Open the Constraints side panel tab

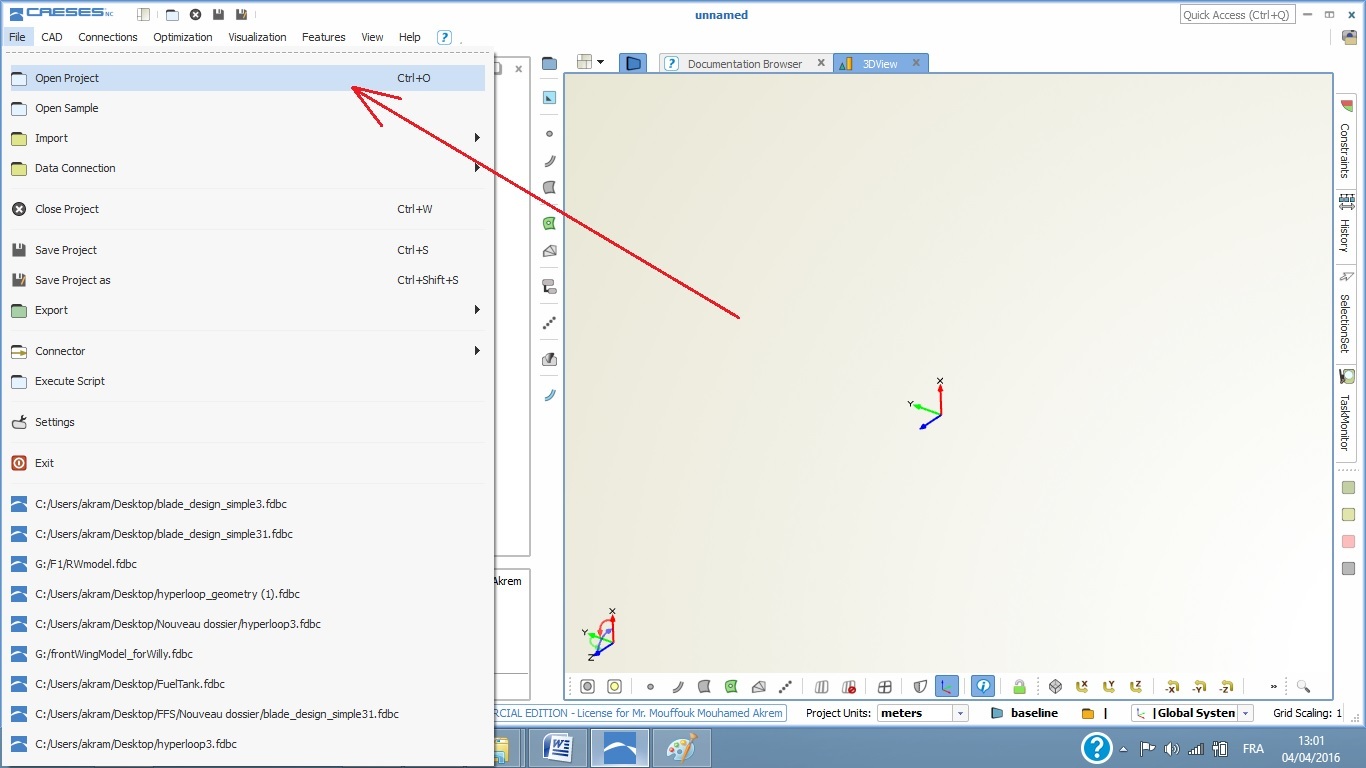pos(1346,141)
